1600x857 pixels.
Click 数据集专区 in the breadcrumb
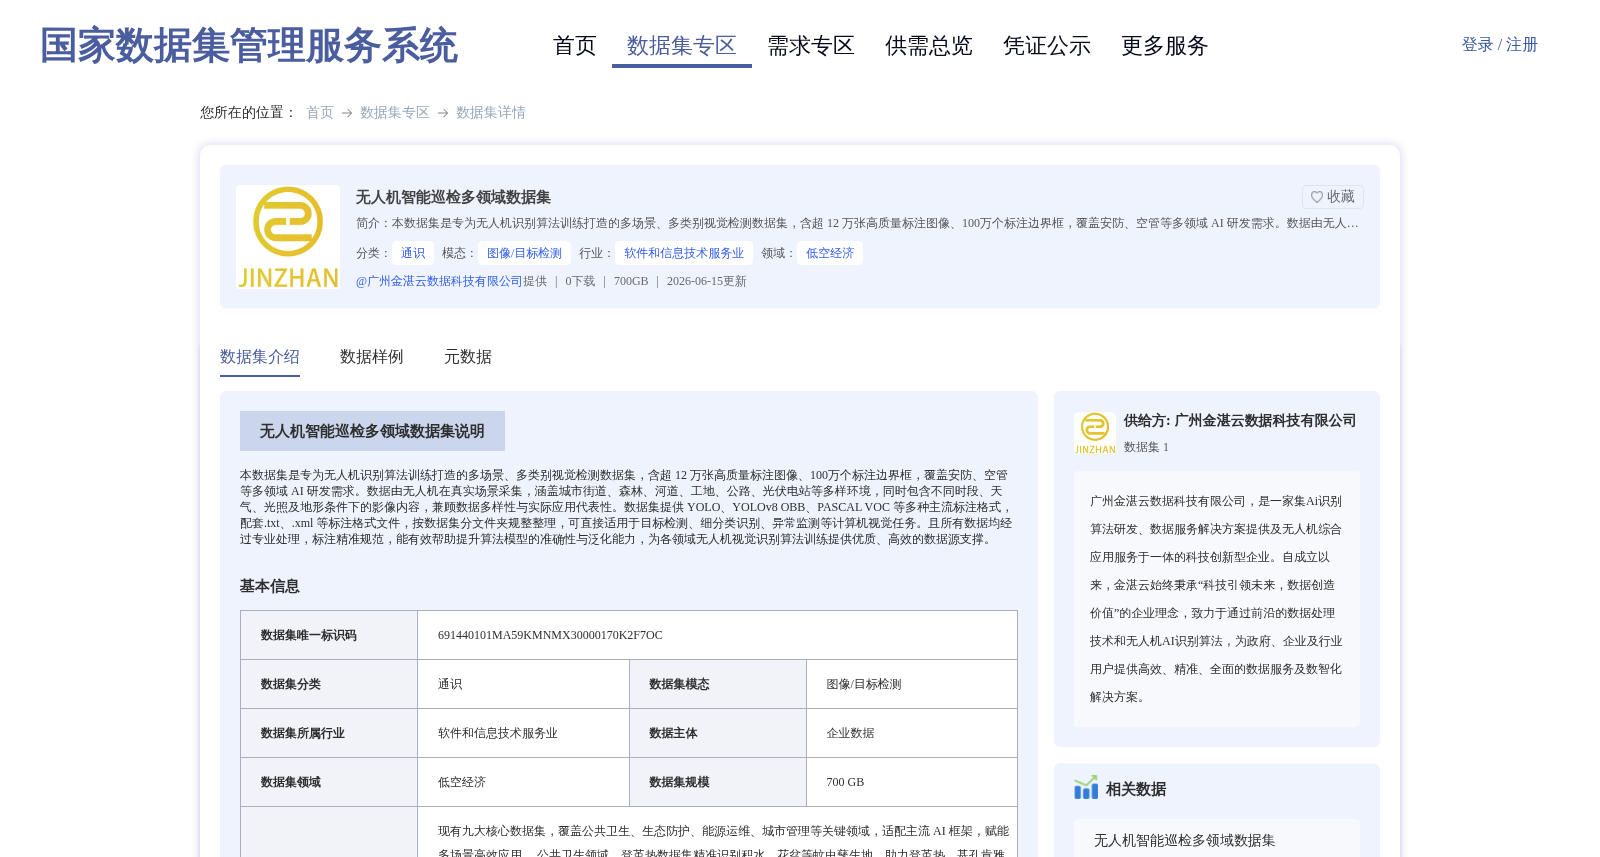(x=395, y=113)
